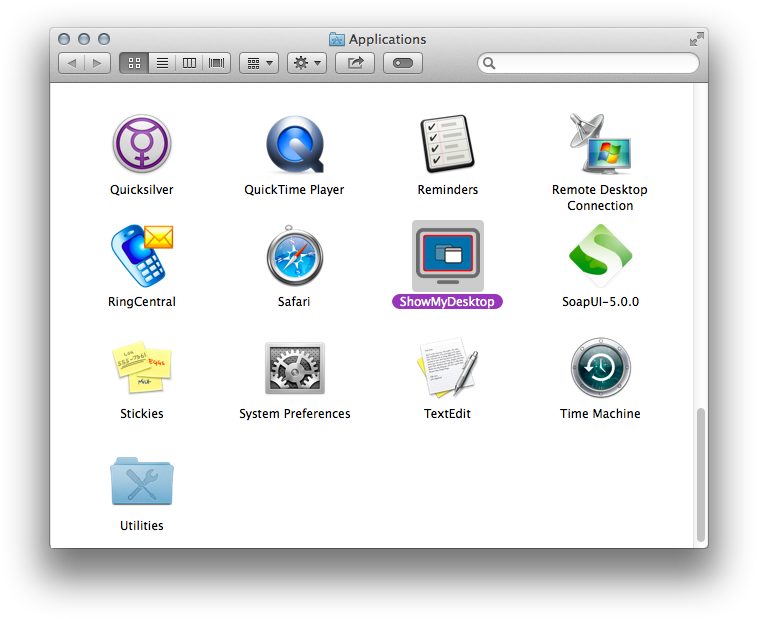Click into the Finder search field

click(588, 63)
